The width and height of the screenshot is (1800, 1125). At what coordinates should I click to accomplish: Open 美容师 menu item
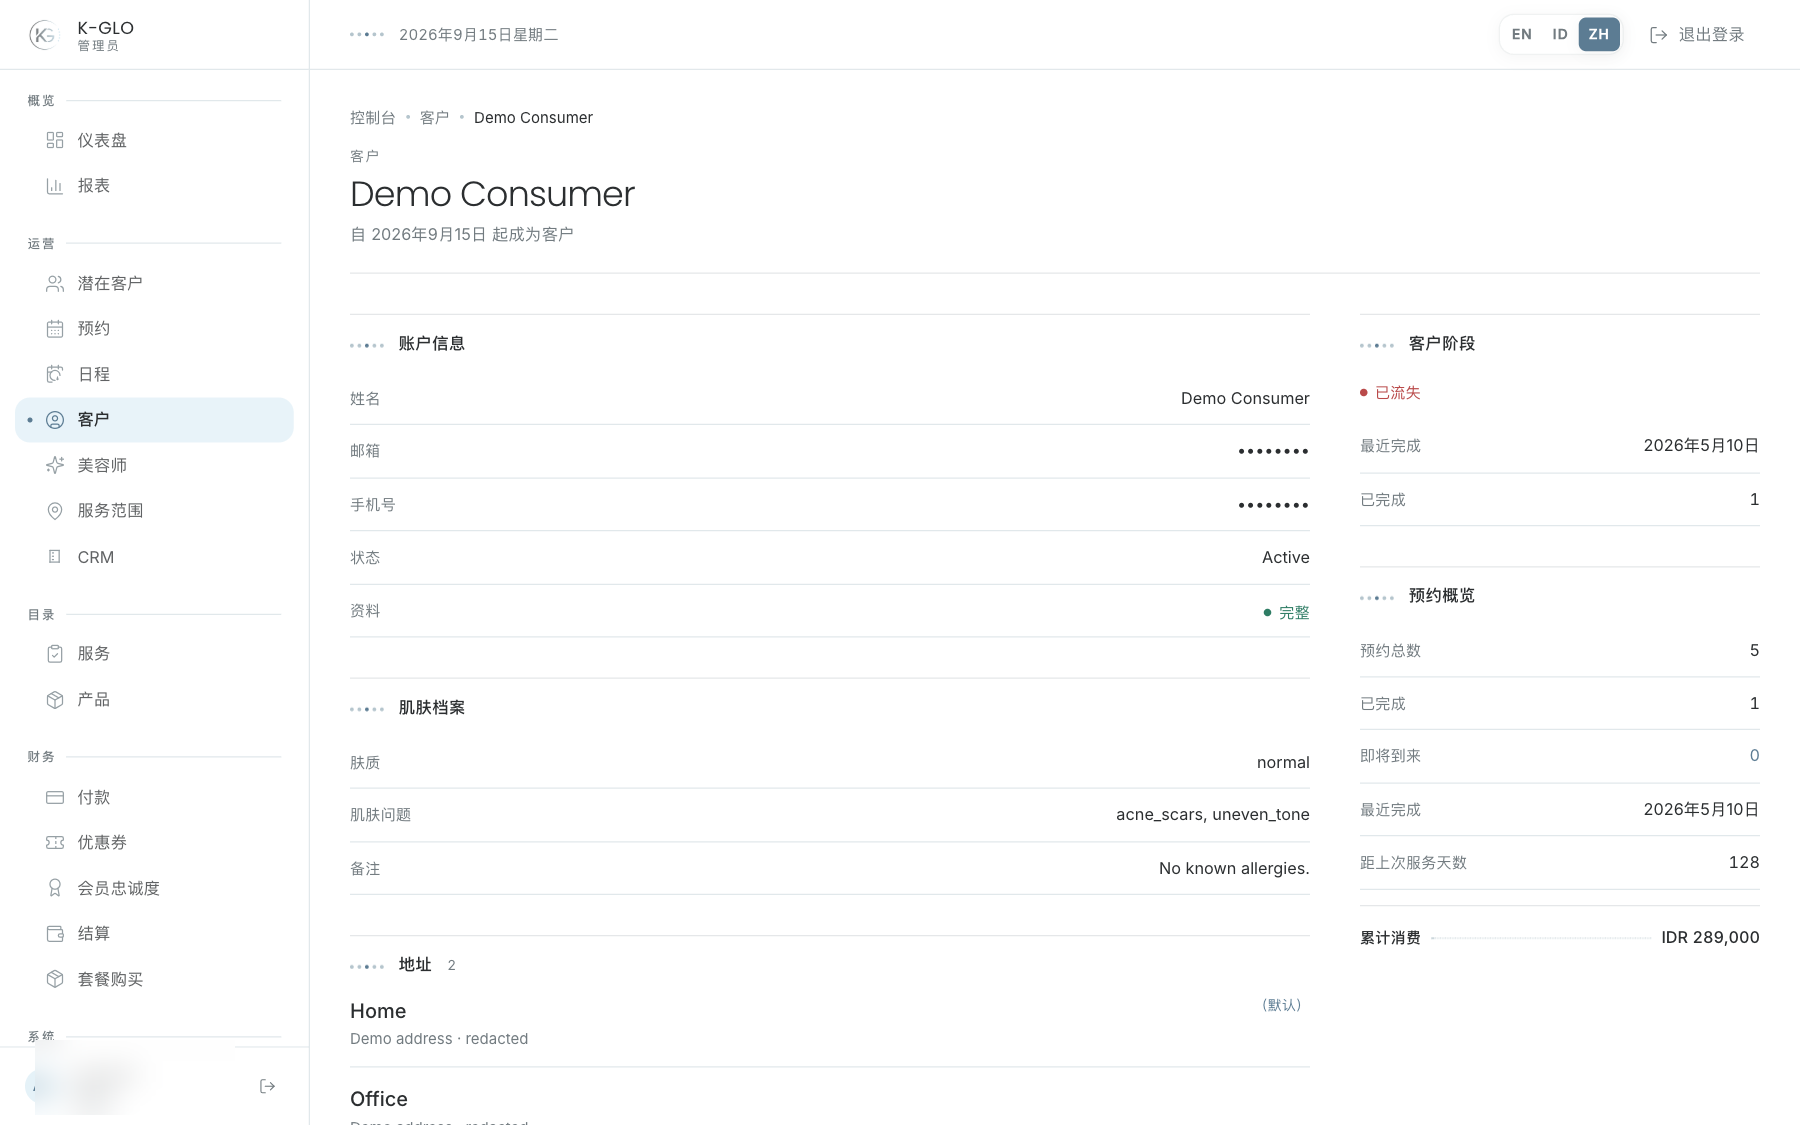(x=154, y=465)
